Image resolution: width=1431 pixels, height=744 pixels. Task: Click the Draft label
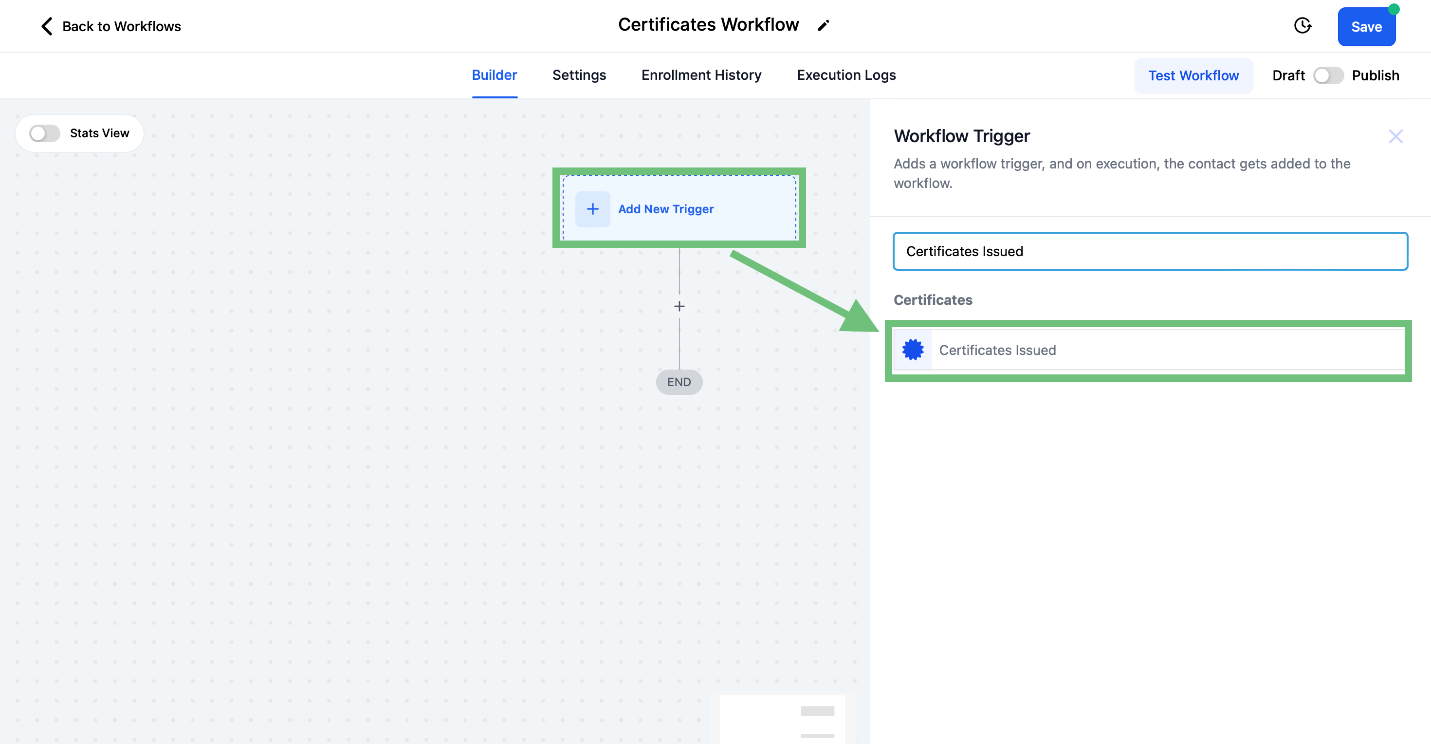coord(1288,75)
